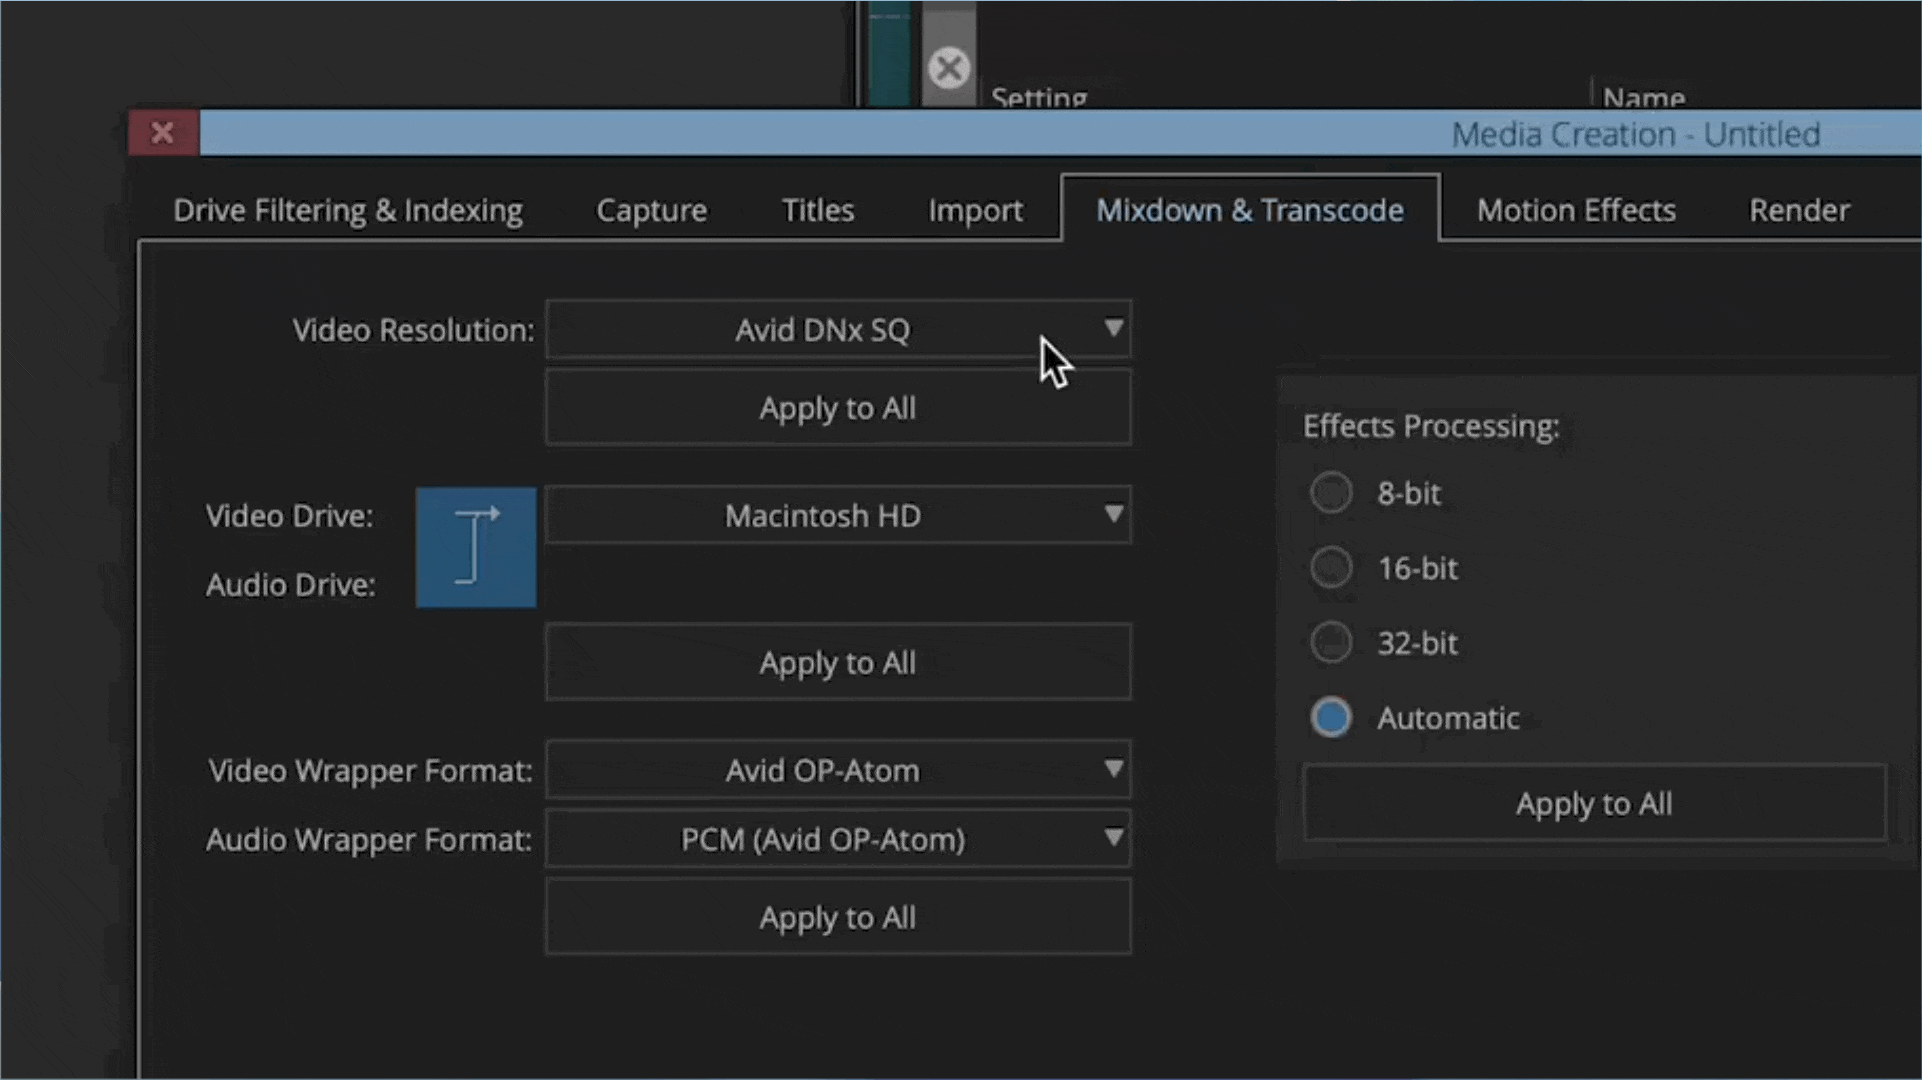Click the Video Resolution label
Screen dimensions: 1922x1080
tap(413, 330)
